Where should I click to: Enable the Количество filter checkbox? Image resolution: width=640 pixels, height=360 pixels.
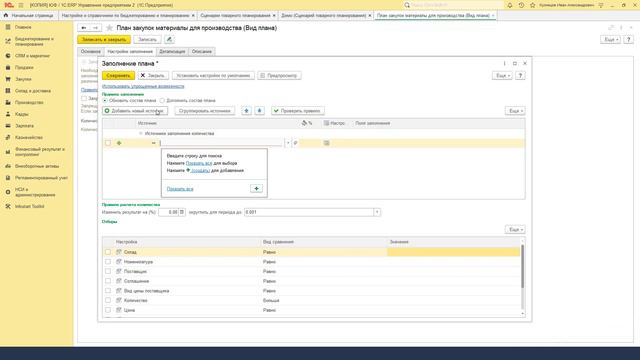point(108,300)
